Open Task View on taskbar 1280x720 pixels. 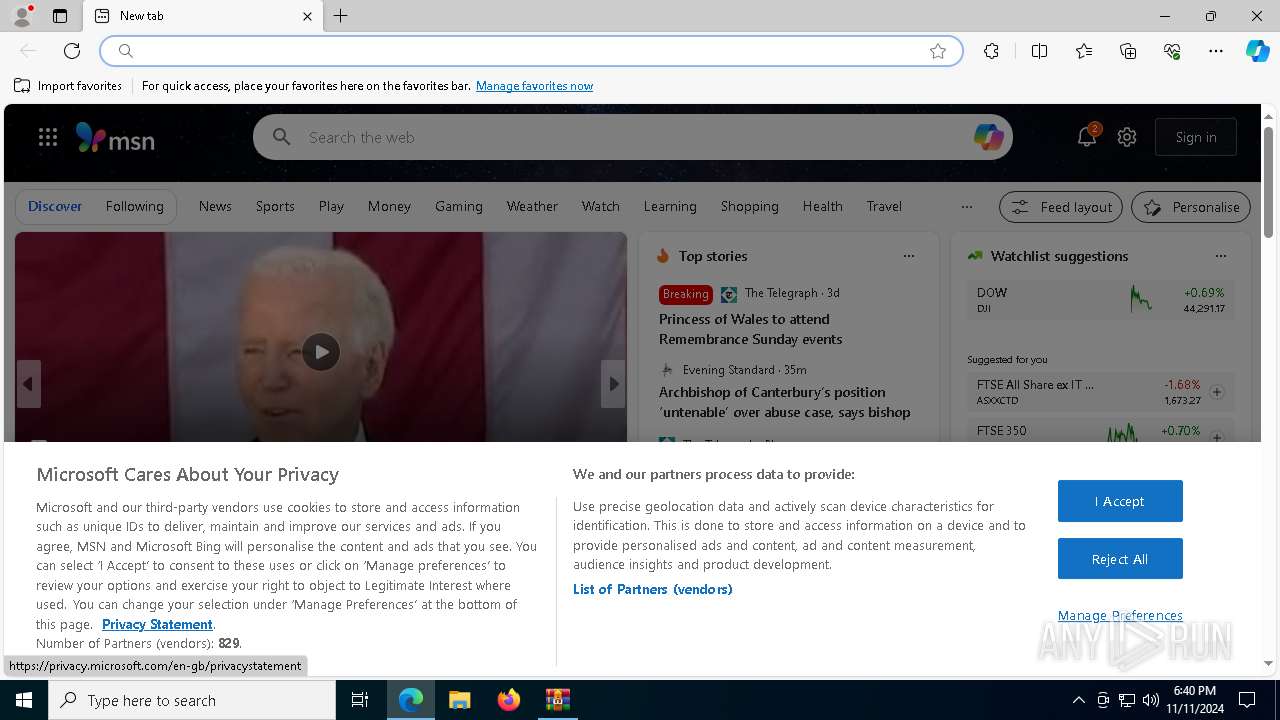tap(360, 700)
